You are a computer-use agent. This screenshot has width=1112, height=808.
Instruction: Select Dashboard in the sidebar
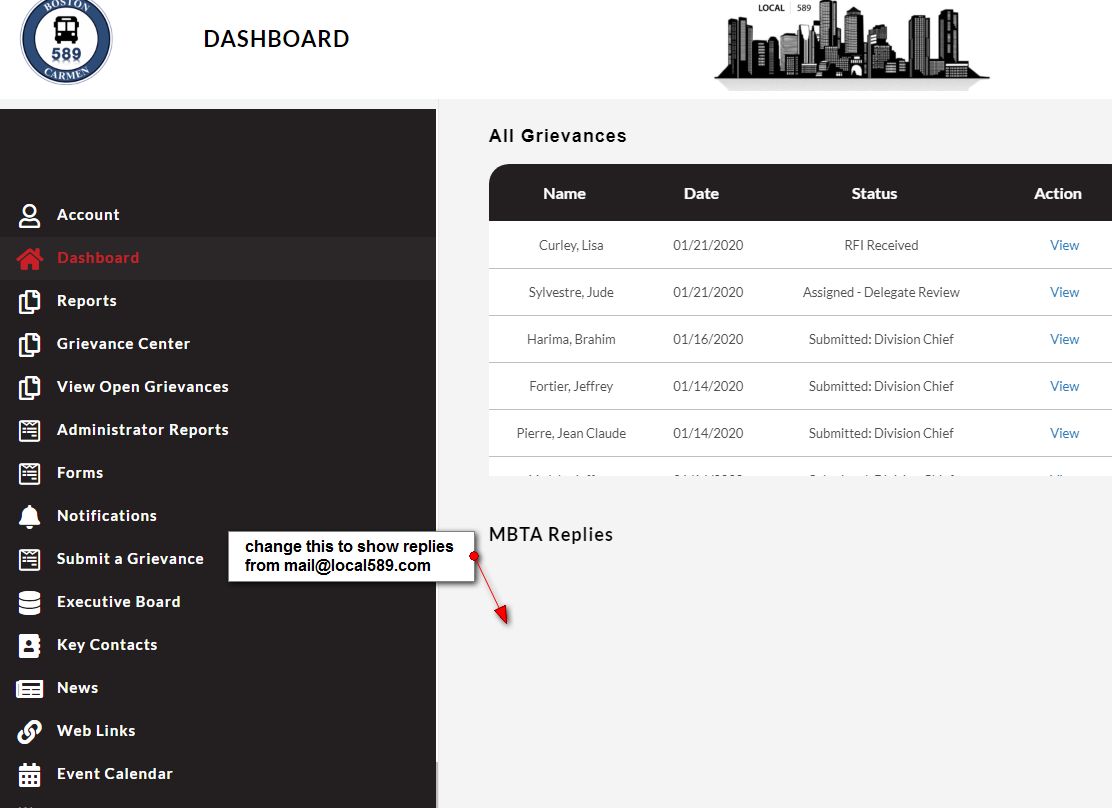tap(98, 258)
